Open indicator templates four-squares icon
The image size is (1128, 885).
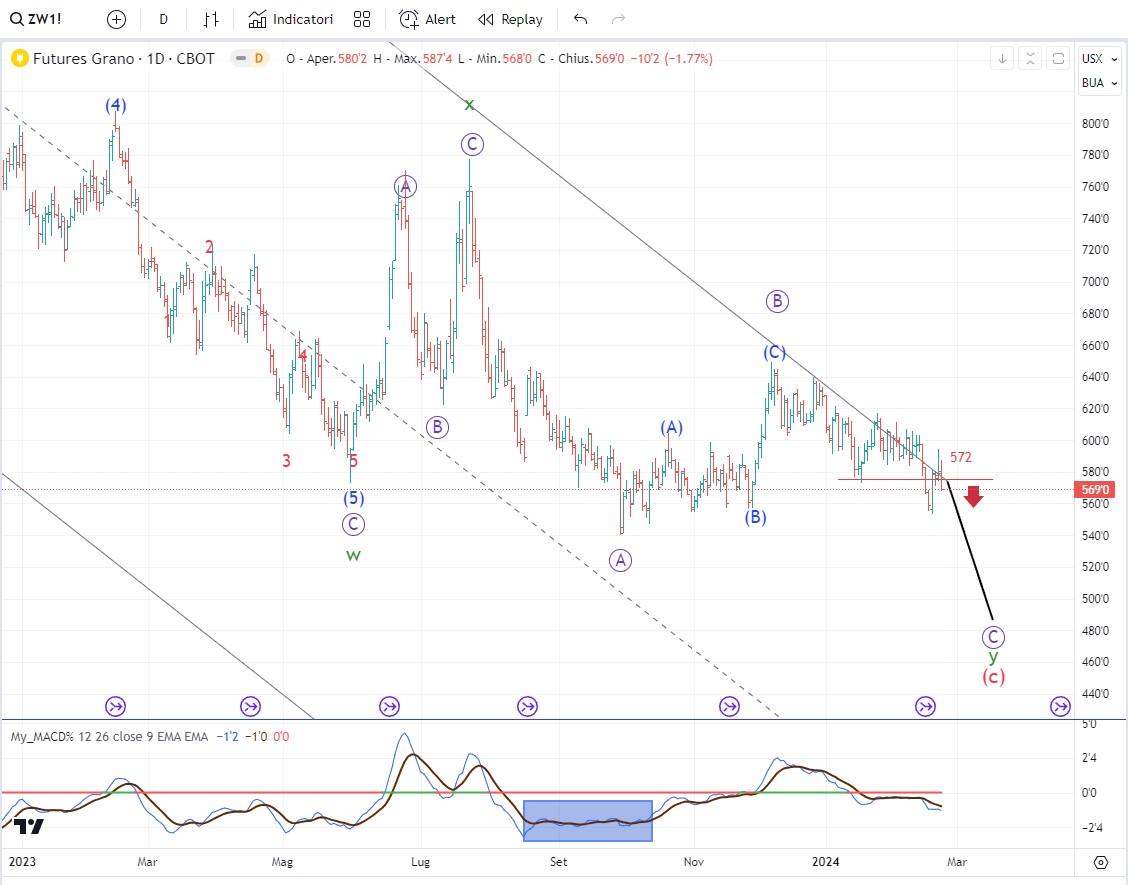(362, 19)
